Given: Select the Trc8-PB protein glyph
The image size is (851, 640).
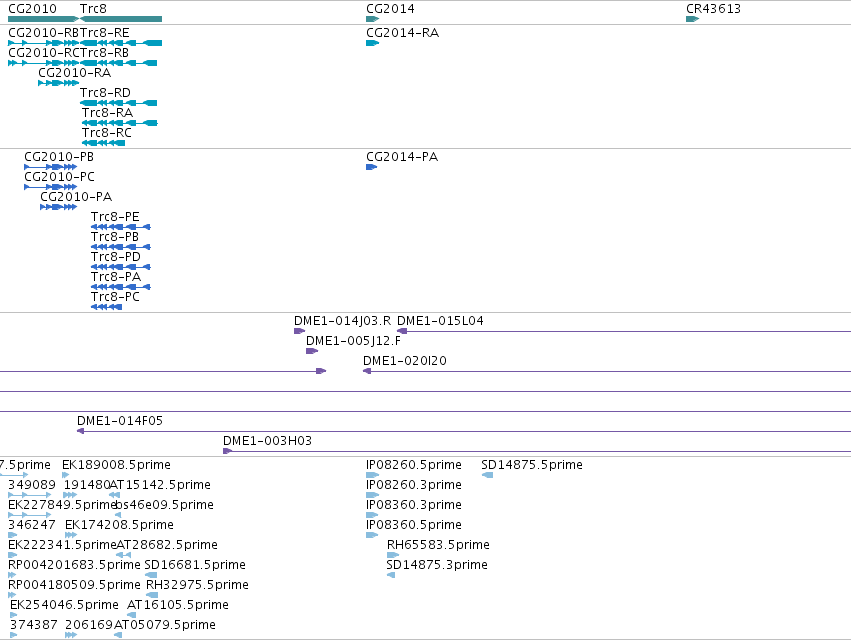Looking at the screenshot, I should pos(120,247).
